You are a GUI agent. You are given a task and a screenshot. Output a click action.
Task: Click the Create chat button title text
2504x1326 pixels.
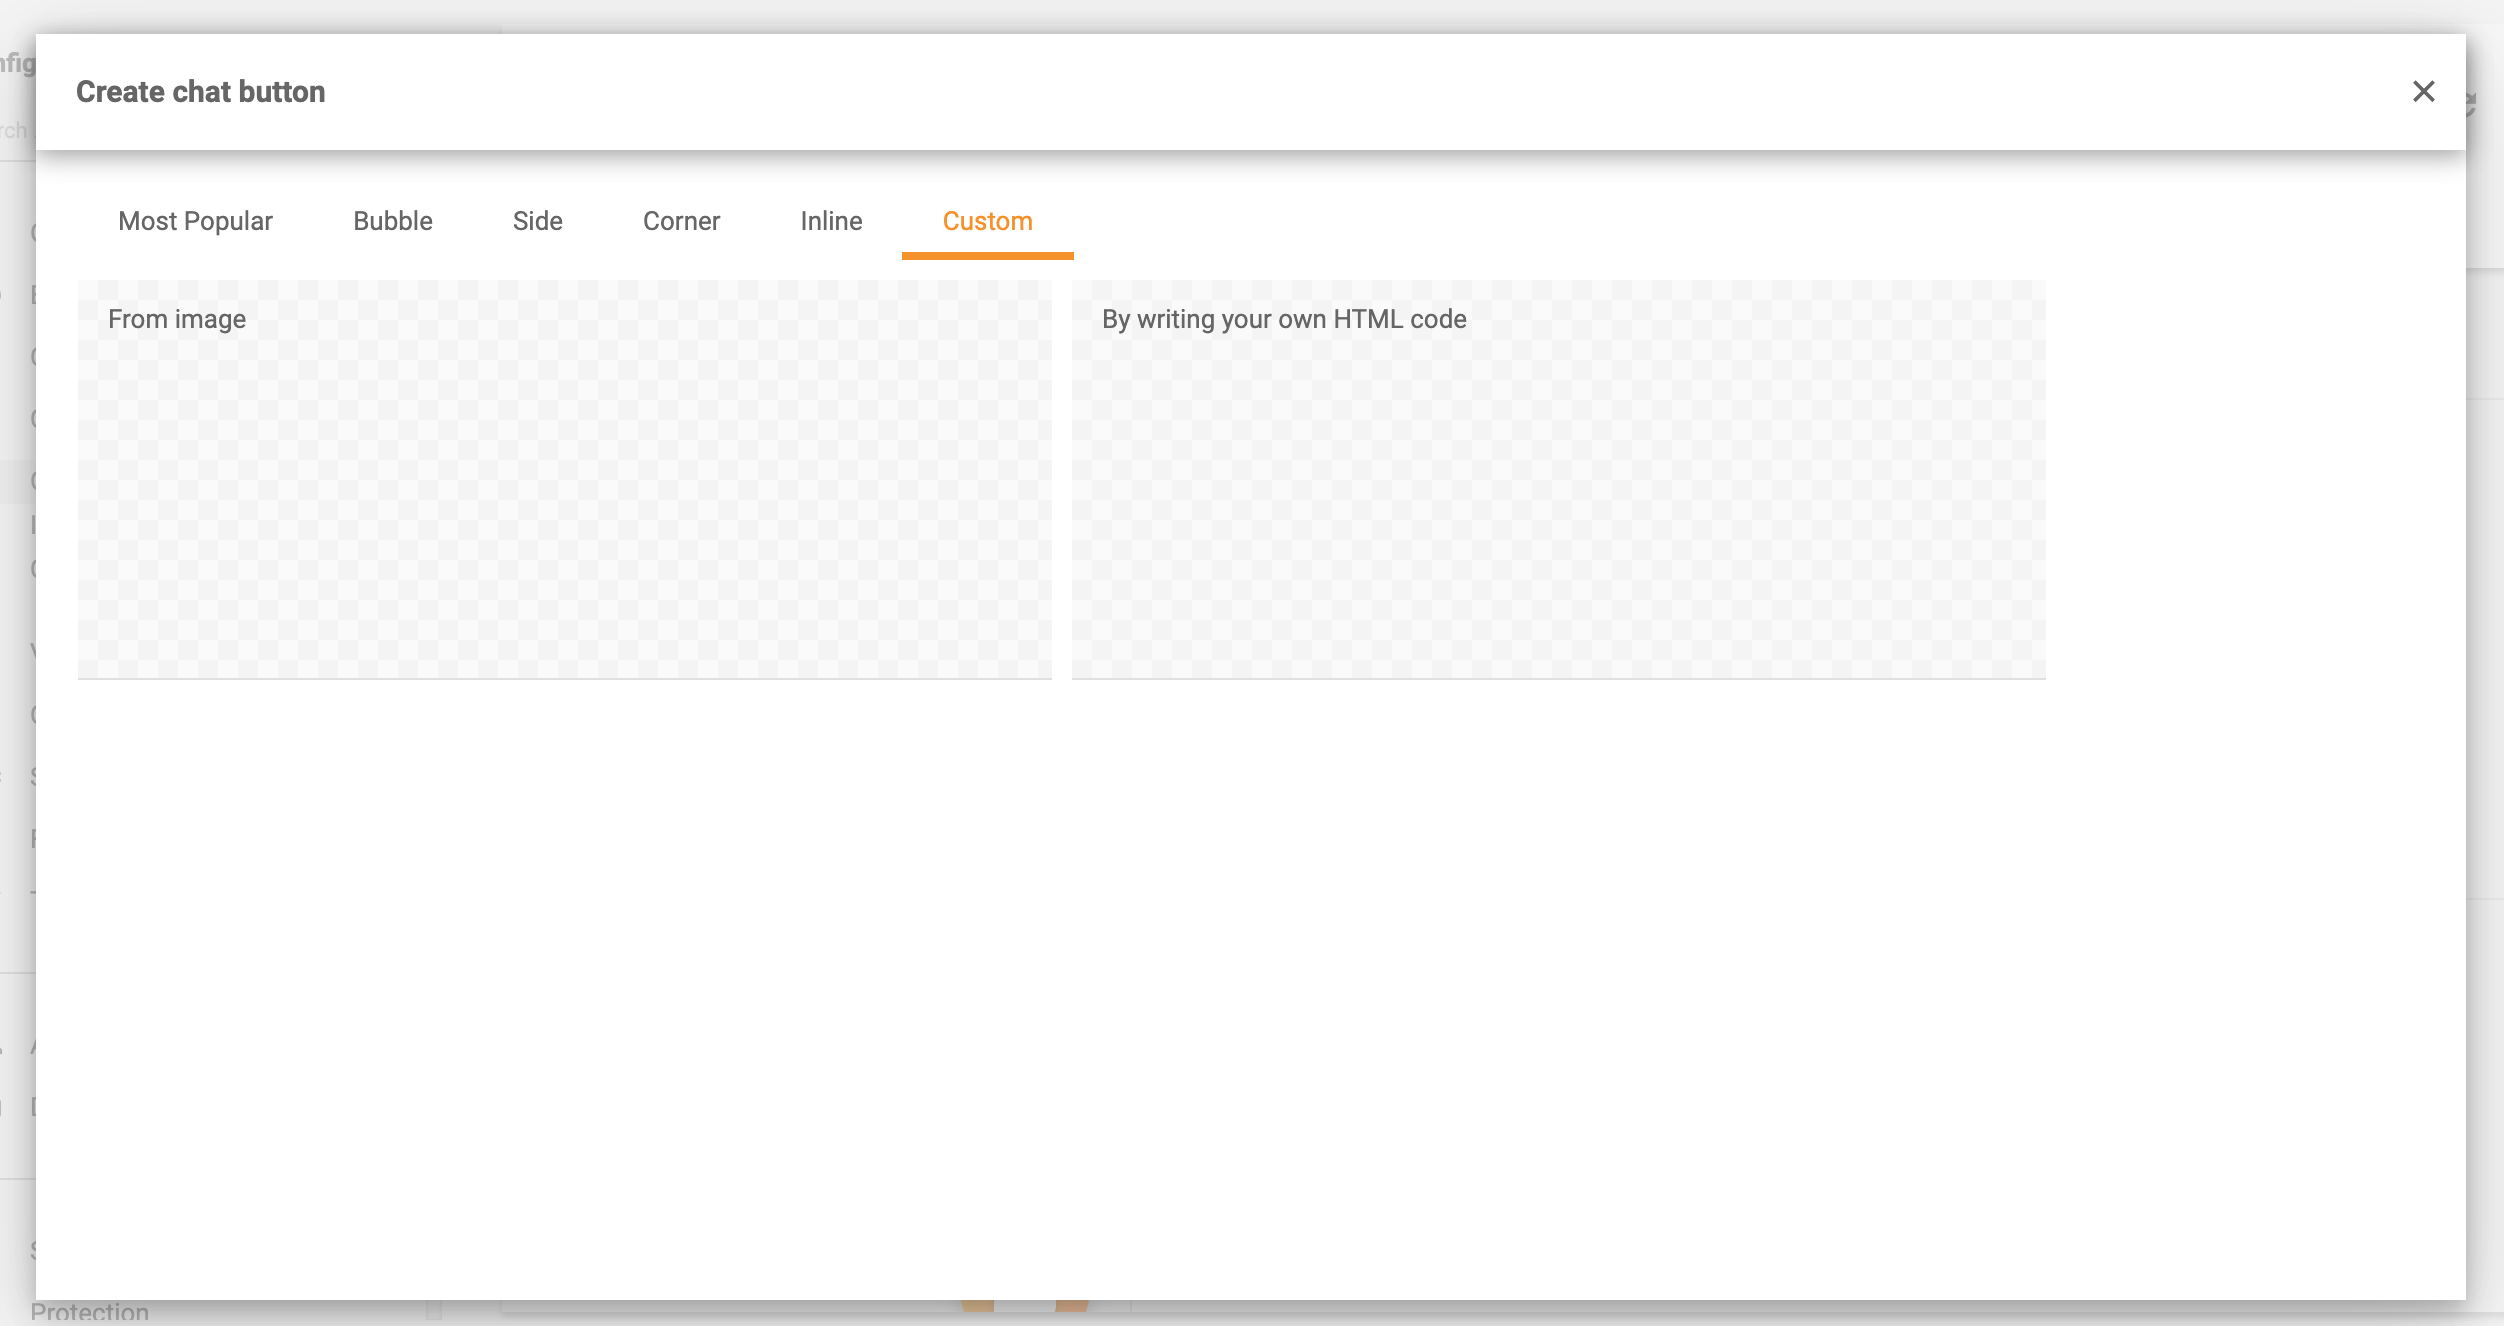coord(200,91)
